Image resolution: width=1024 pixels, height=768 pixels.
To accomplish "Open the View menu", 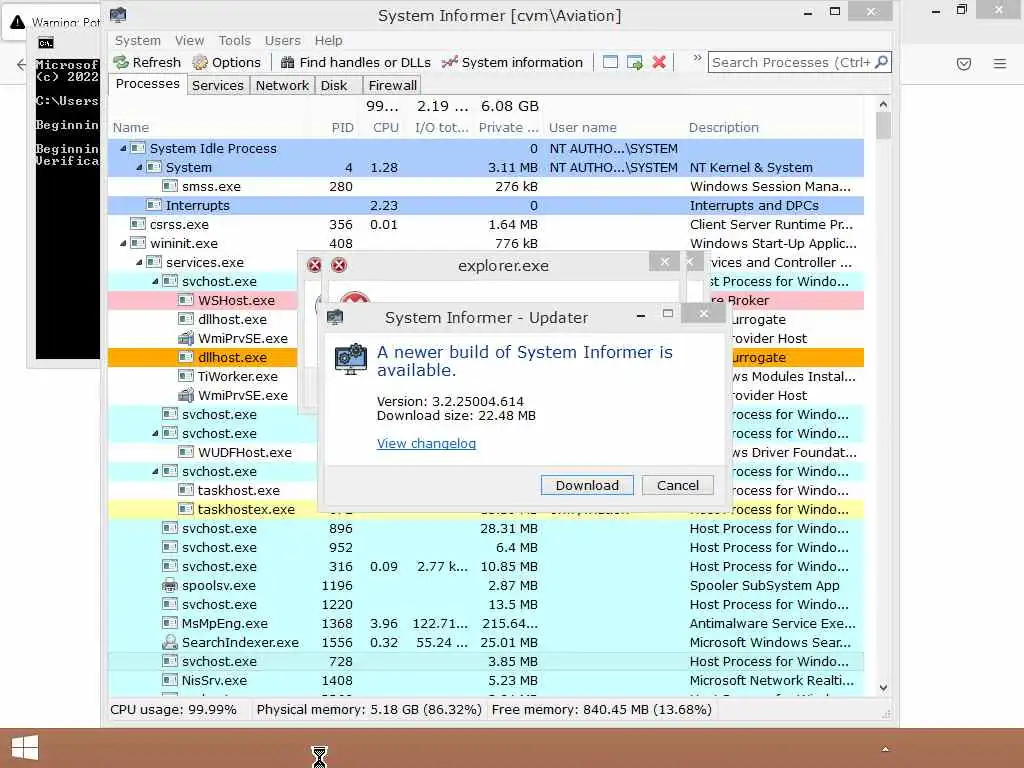I will coord(189,40).
